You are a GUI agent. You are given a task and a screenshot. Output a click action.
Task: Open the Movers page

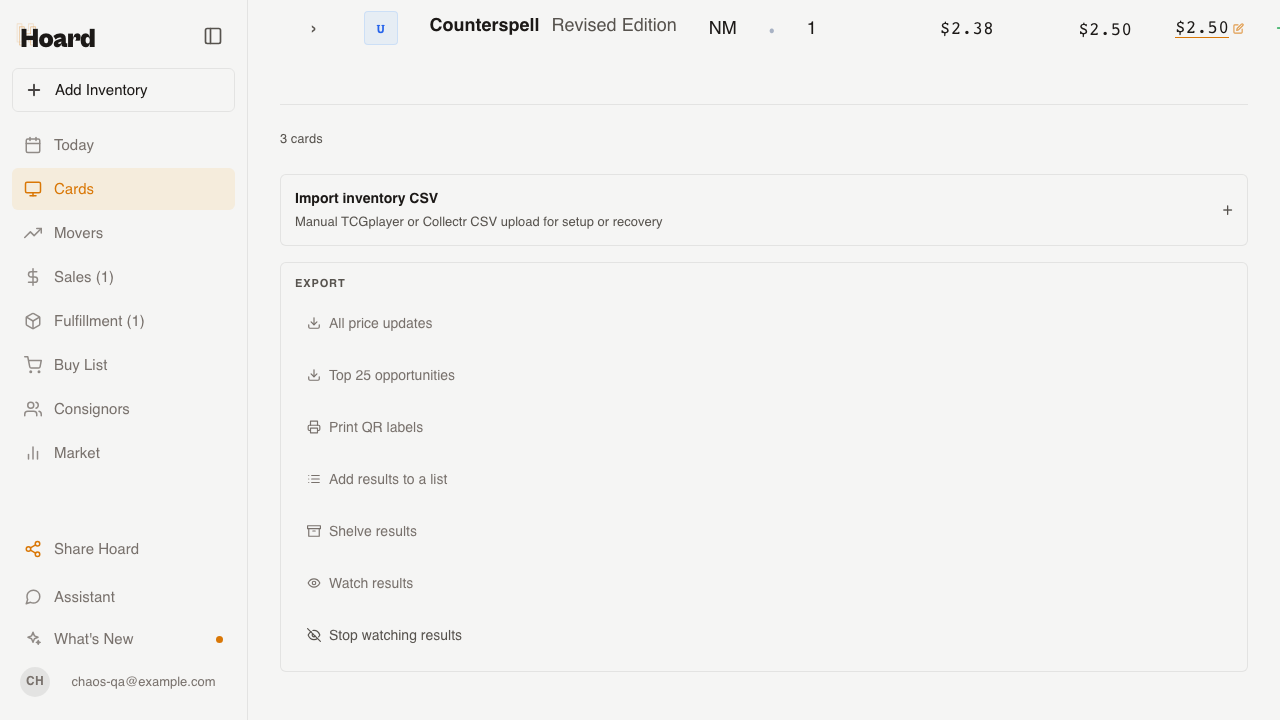click(x=123, y=233)
